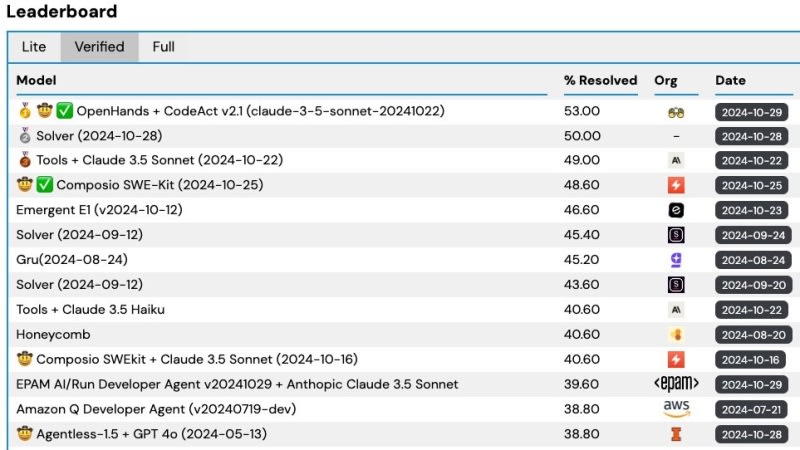Viewport: 800px width, 450px height.
Task: Click Anthropic logo in Tools + Claude 3.5 Sonnet row
Action: pos(675,160)
